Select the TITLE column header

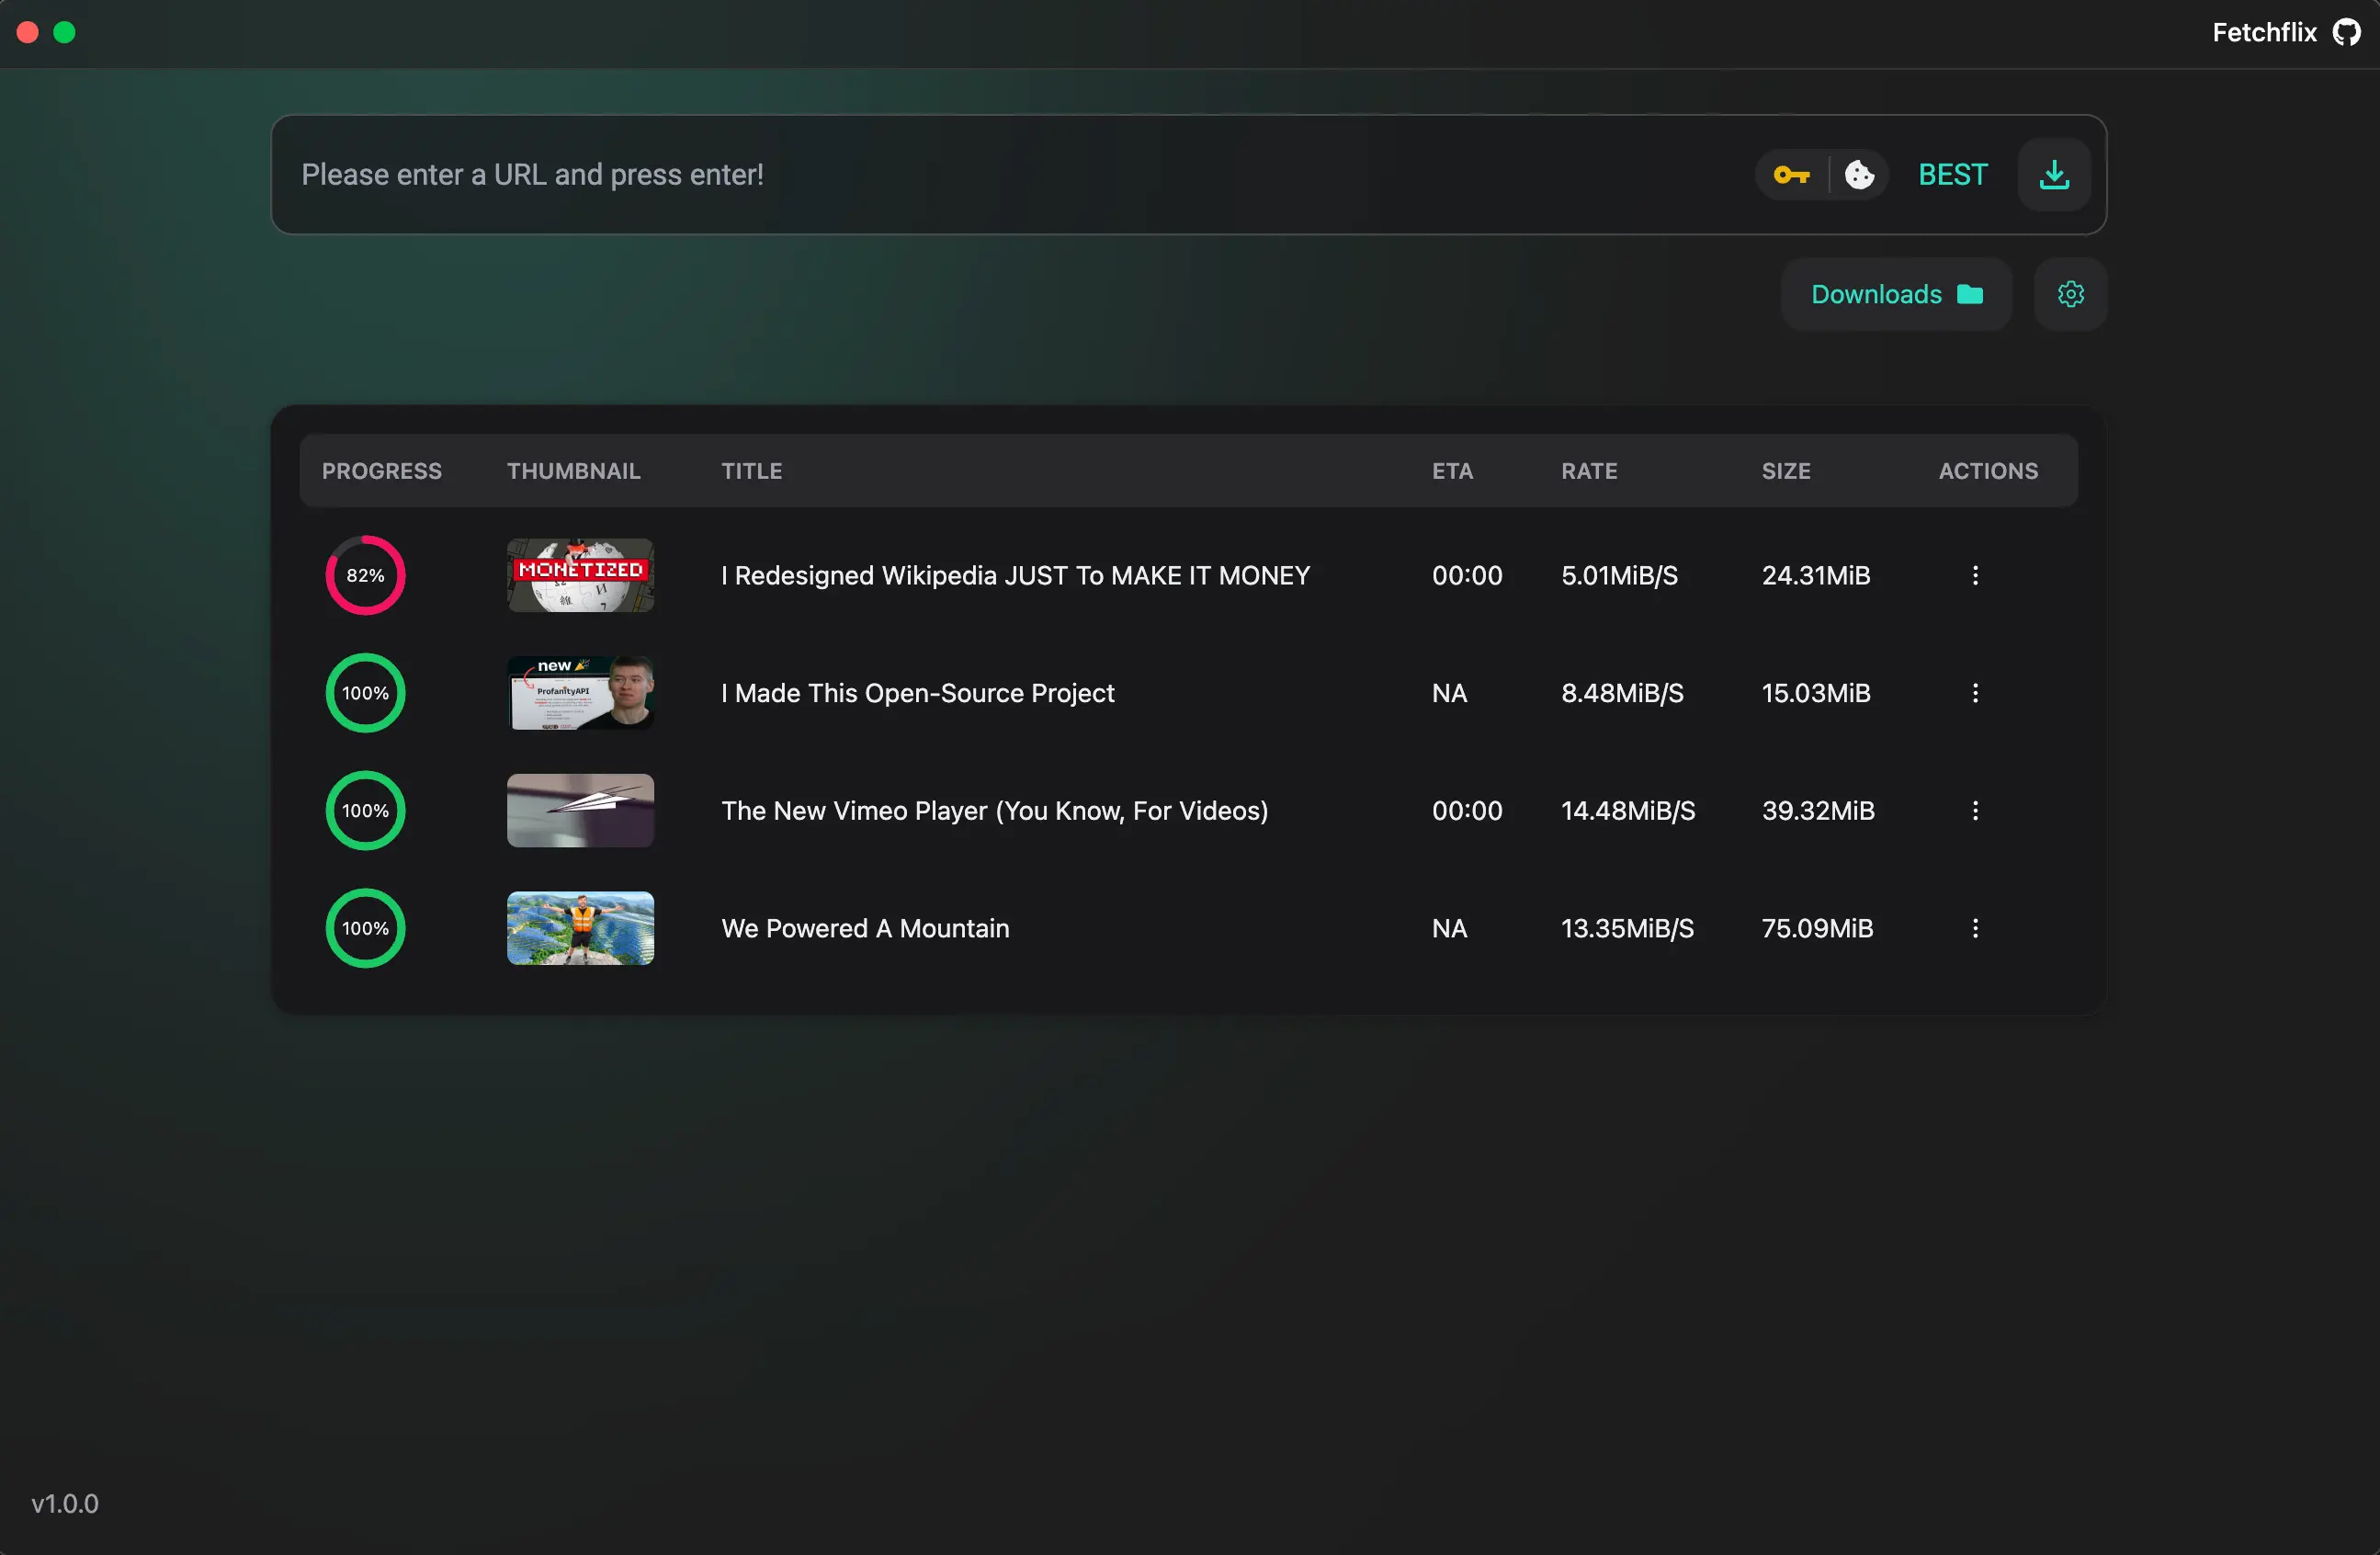[x=751, y=470]
